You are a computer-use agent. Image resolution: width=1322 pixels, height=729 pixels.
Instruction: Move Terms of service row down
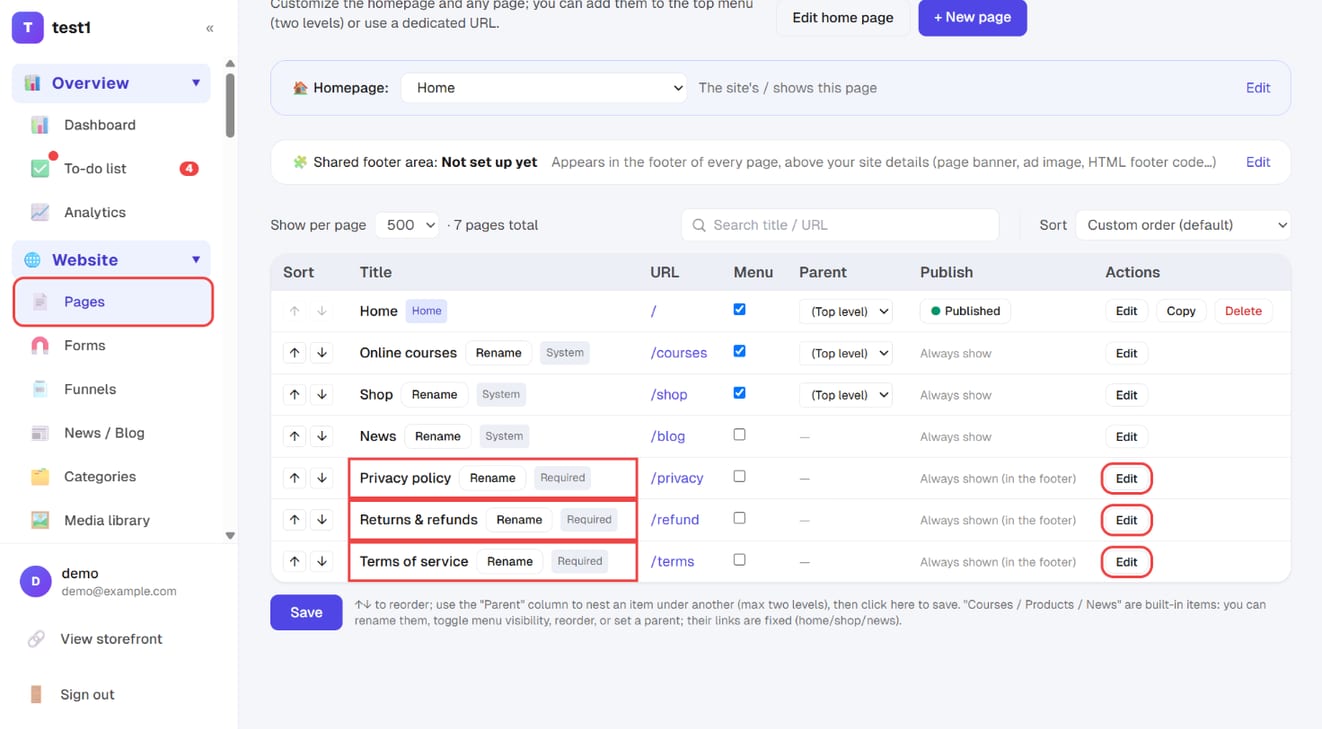click(x=322, y=562)
